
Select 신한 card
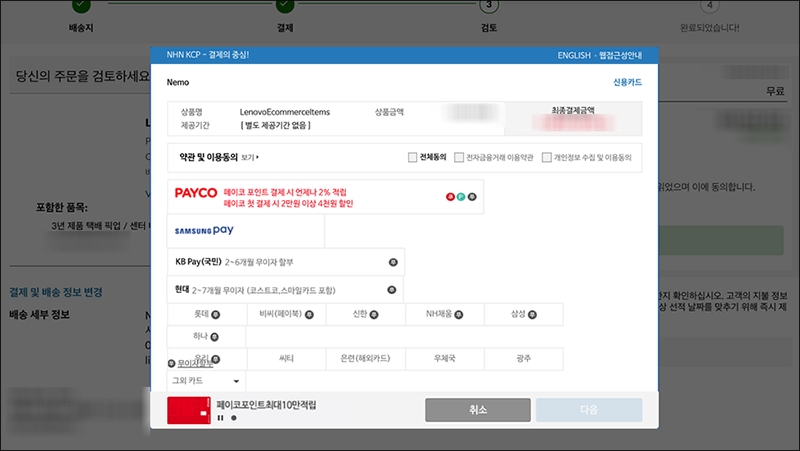click(365, 314)
